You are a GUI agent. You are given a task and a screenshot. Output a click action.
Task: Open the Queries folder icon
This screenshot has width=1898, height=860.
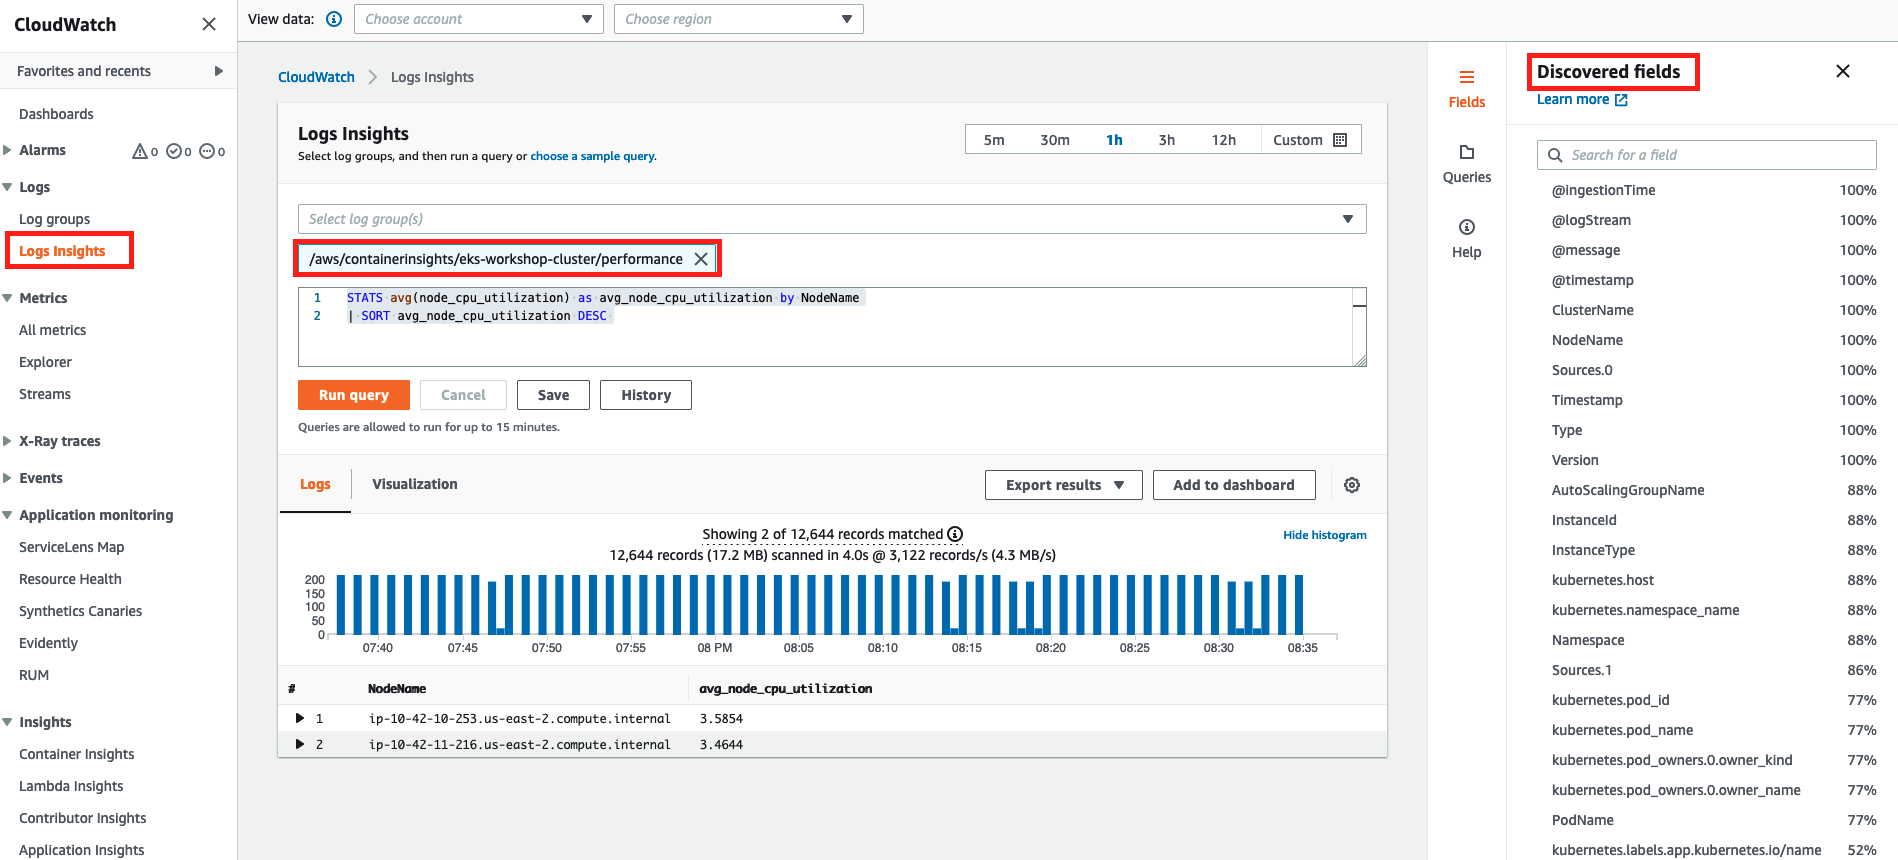coord(1466,153)
